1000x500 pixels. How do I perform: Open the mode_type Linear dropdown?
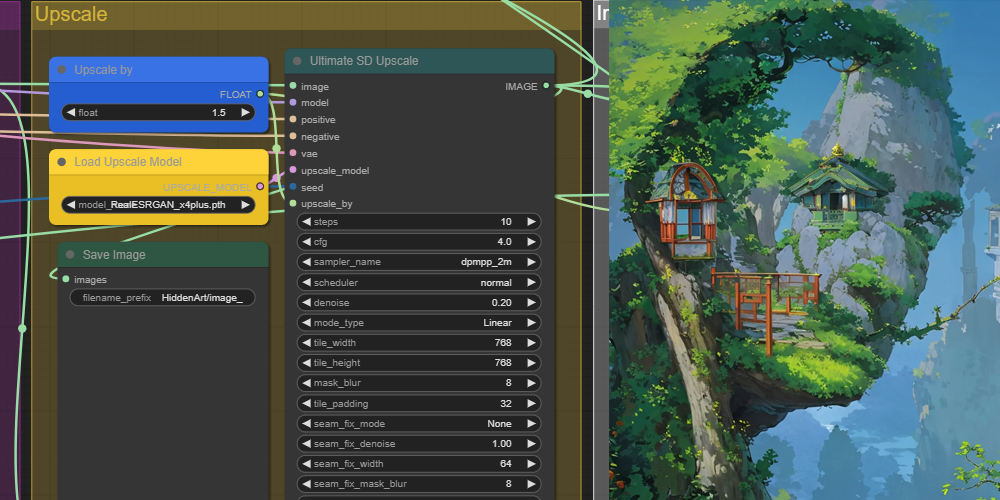pos(419,323)
